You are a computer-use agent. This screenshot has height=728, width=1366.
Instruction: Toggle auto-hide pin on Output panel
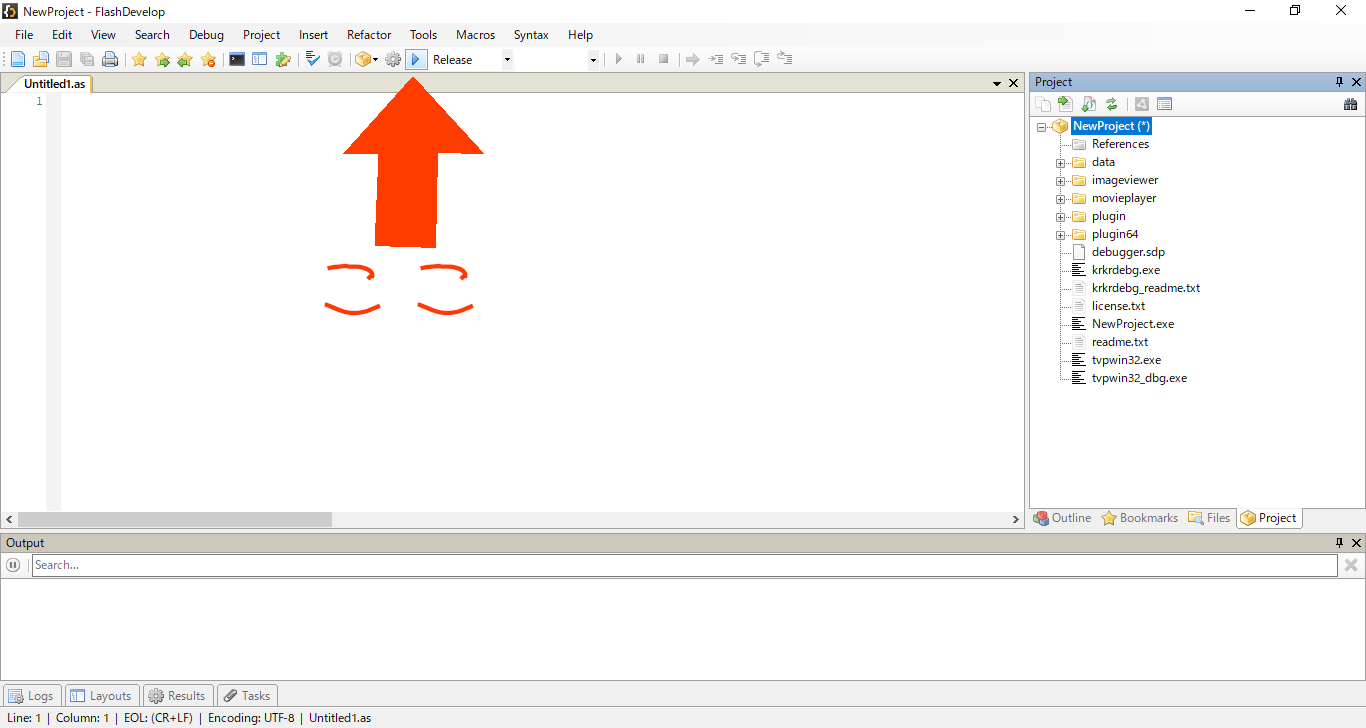point(1340,543)
